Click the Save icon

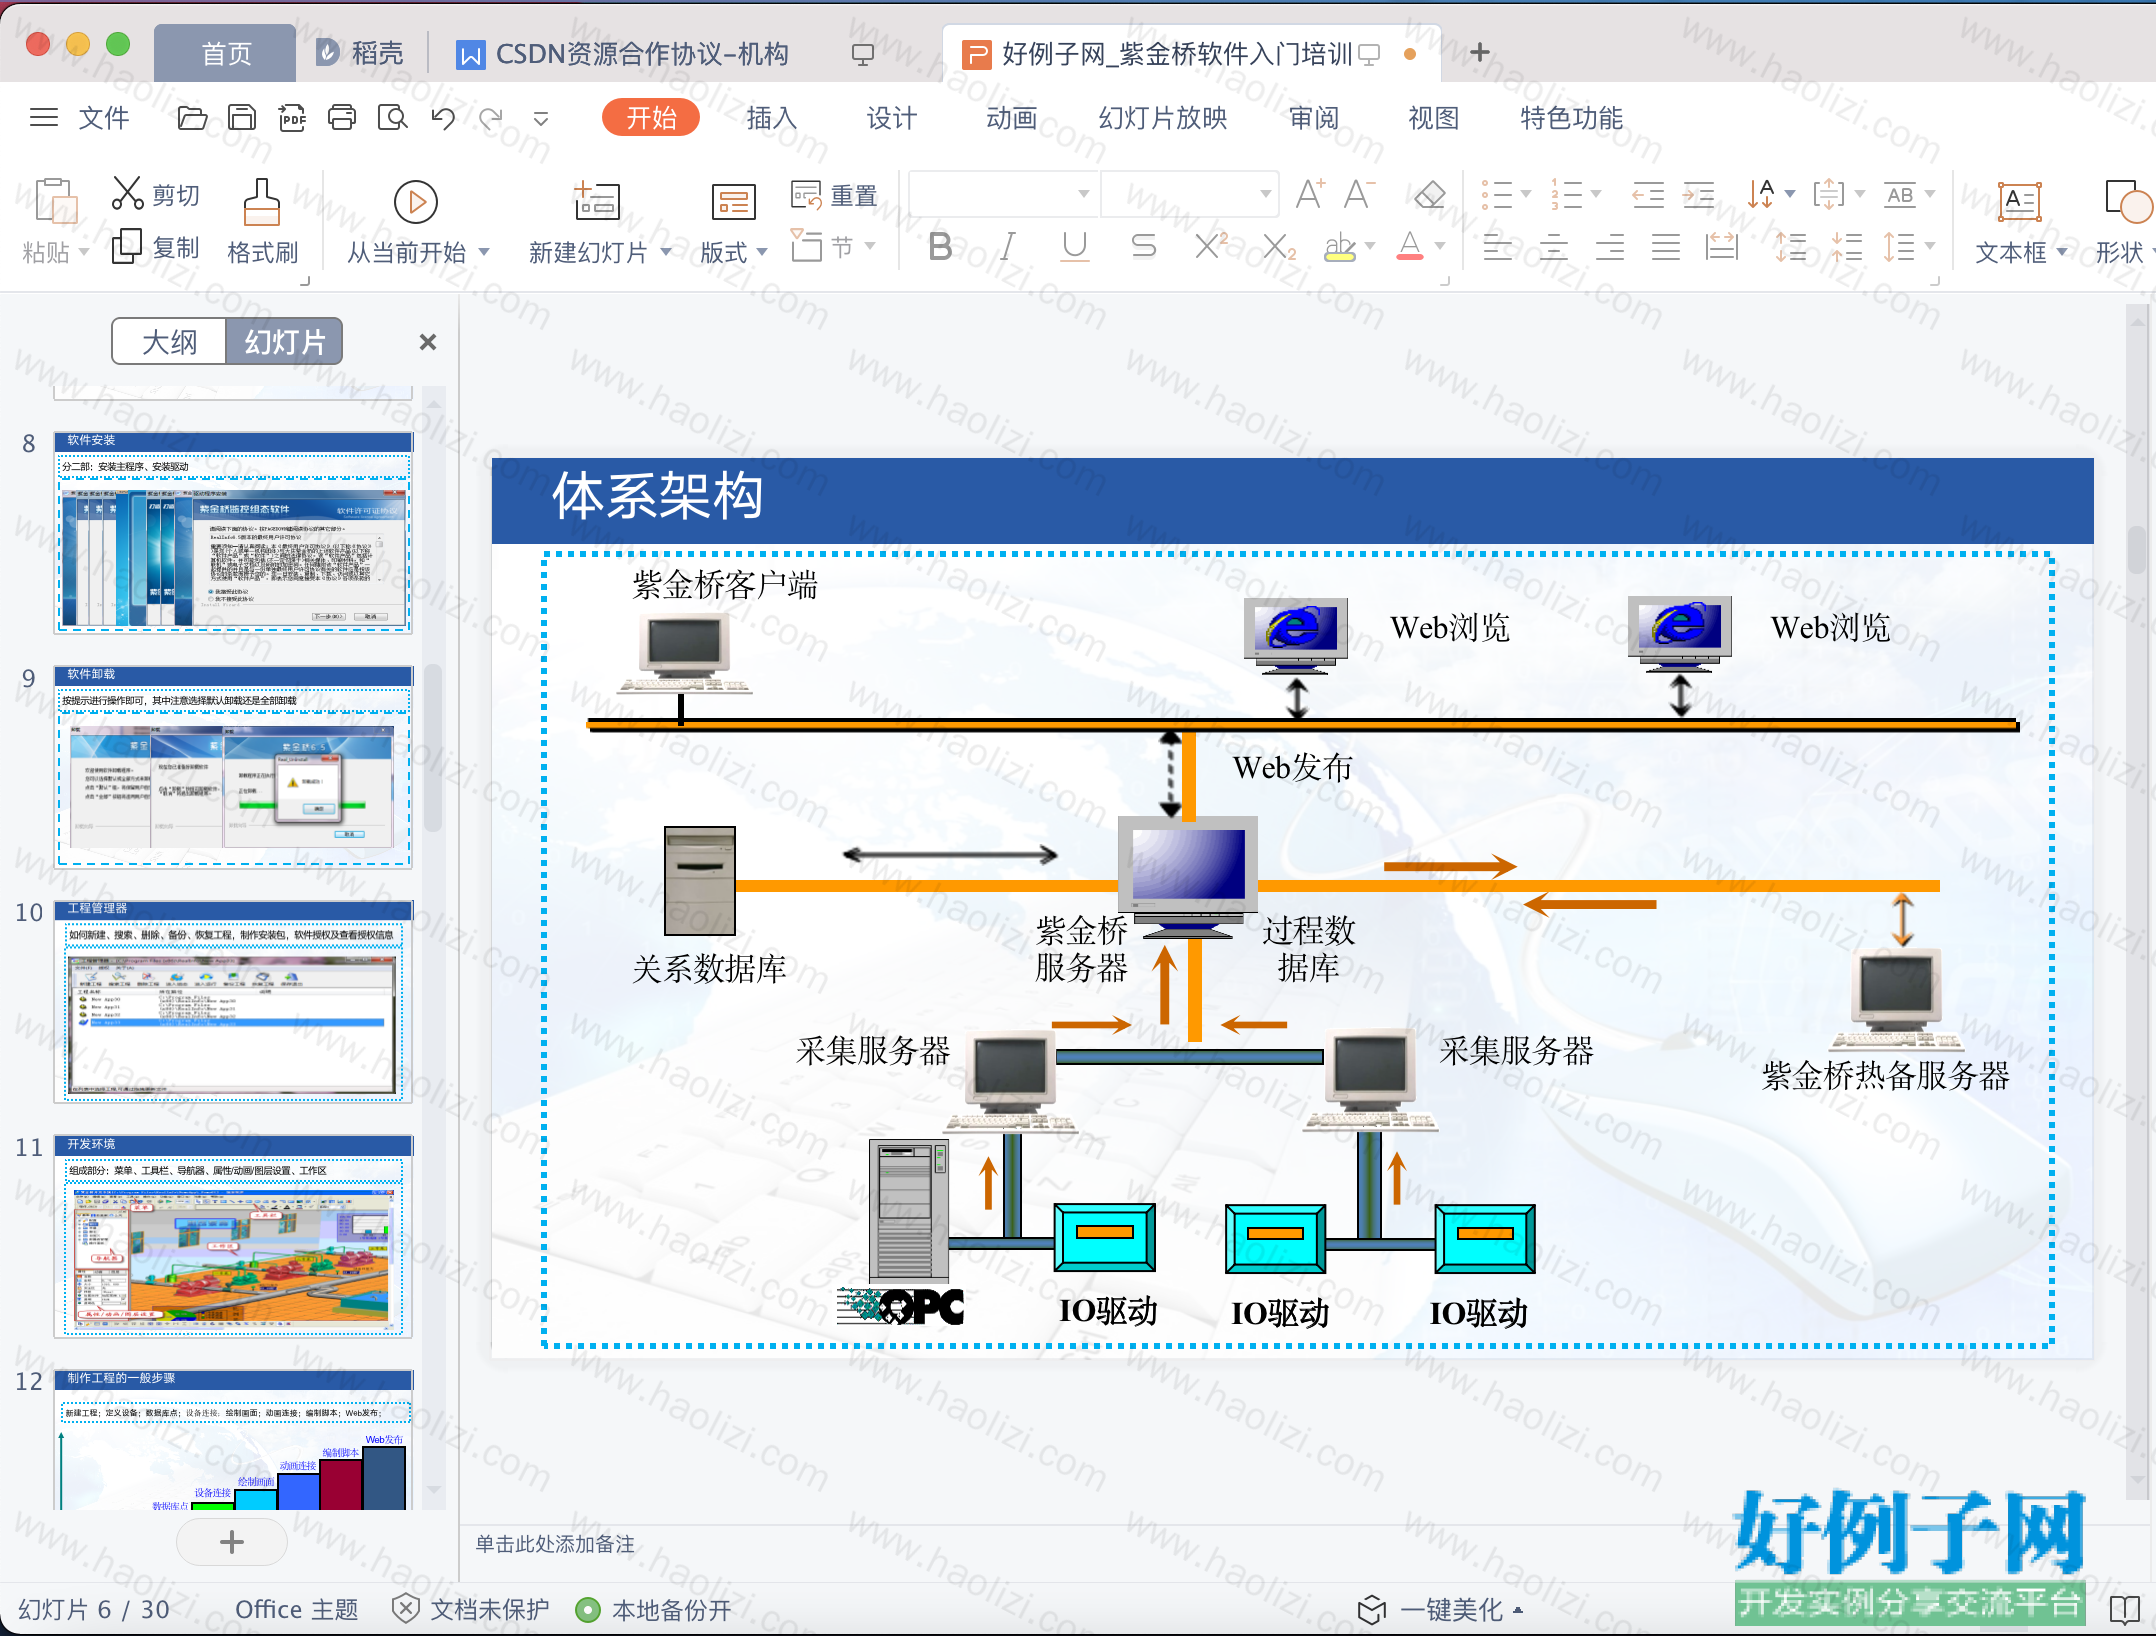(242, 118)
